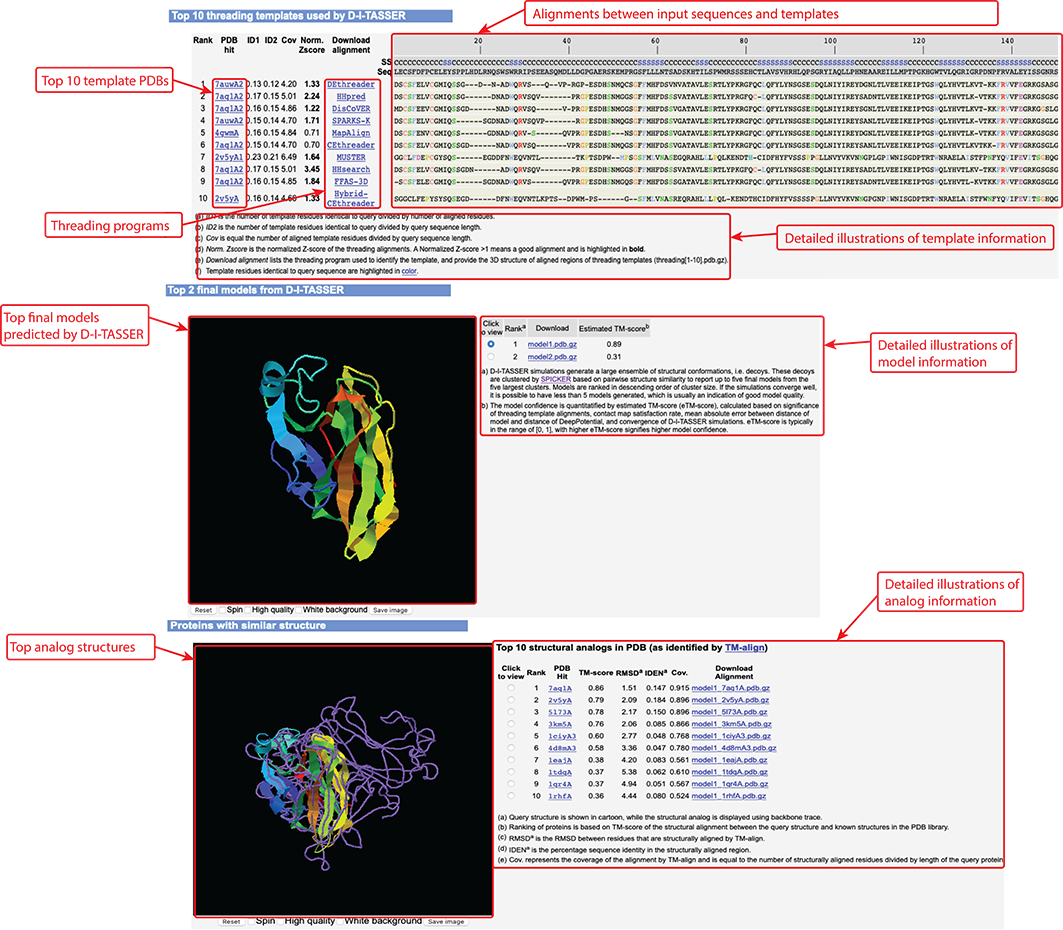The width and height of the screenshot is (1063, 930).
Task: Download model2.pdb.gz file
Action: point(552,357)
